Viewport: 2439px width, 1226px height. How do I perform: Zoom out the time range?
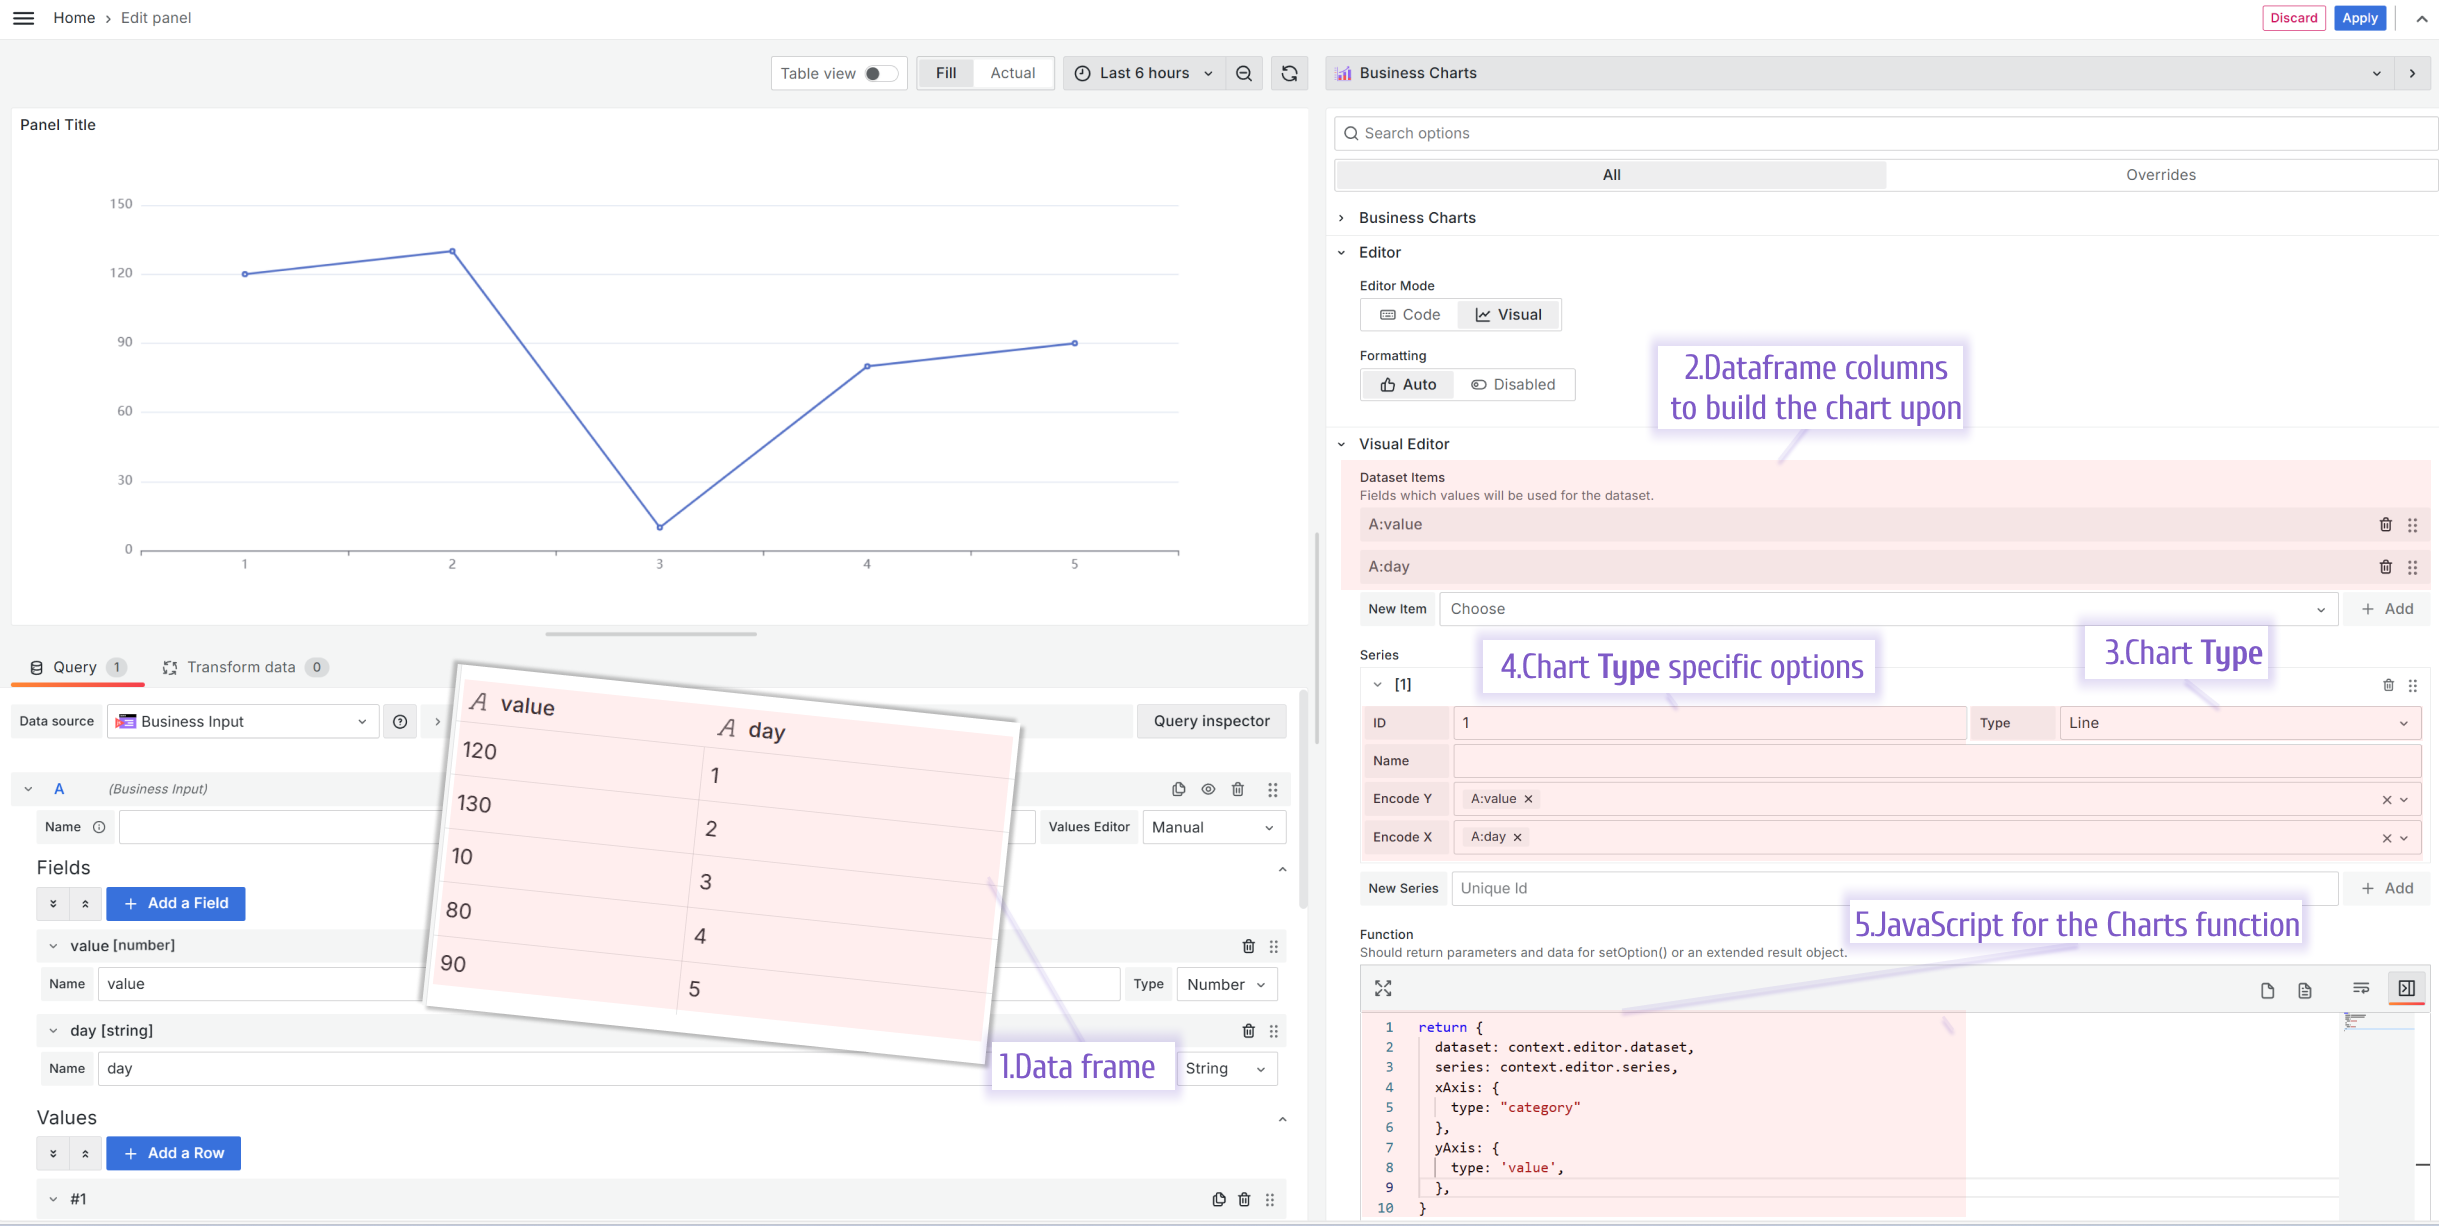(1243, 73)
